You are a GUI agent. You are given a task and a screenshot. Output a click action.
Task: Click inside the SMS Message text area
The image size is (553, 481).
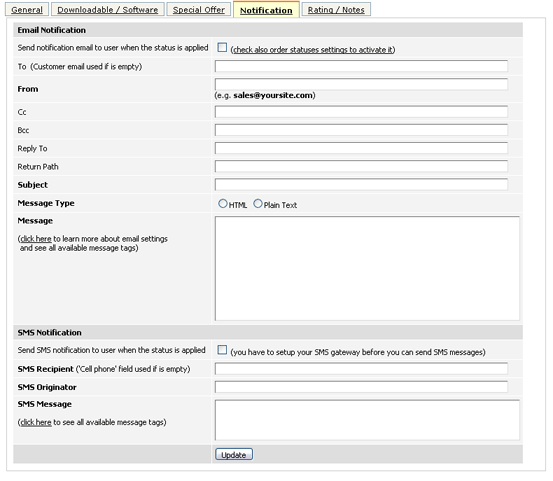(x=367, y=420)
